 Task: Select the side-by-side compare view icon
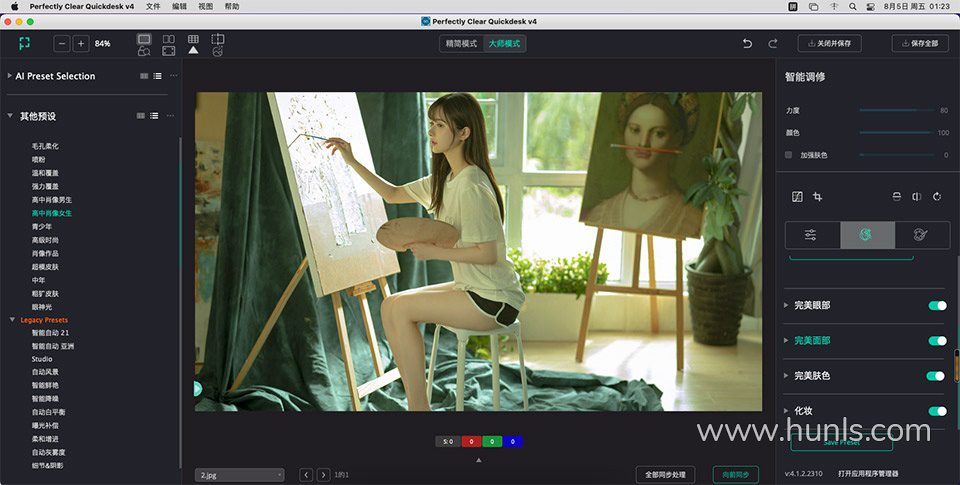click(x=168, y=39)
